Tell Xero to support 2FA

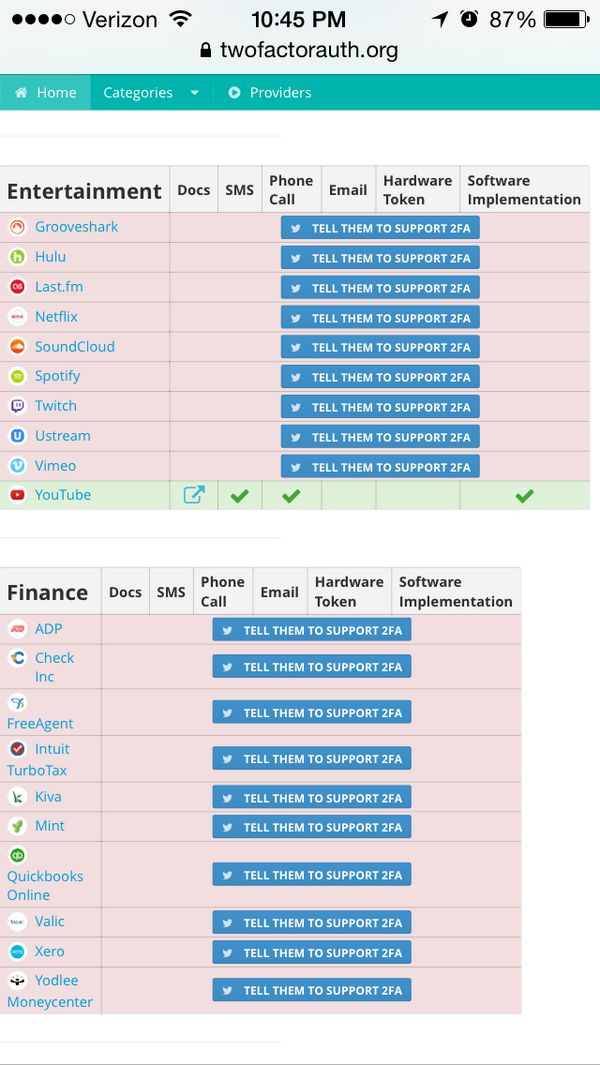coord(312,952)
